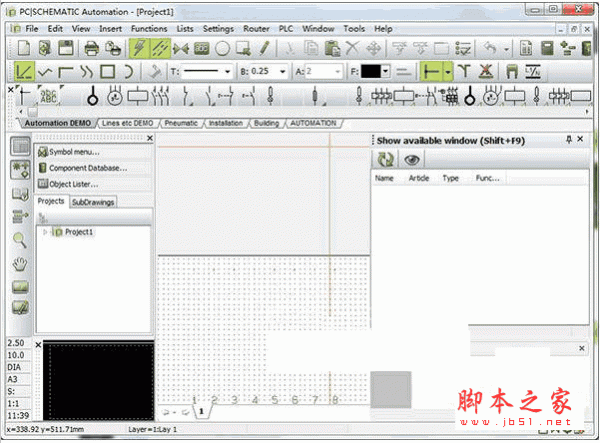Click the symbol bar horizontal scrollbar
The height and width of the screenshot is (443, 600).
302,112
